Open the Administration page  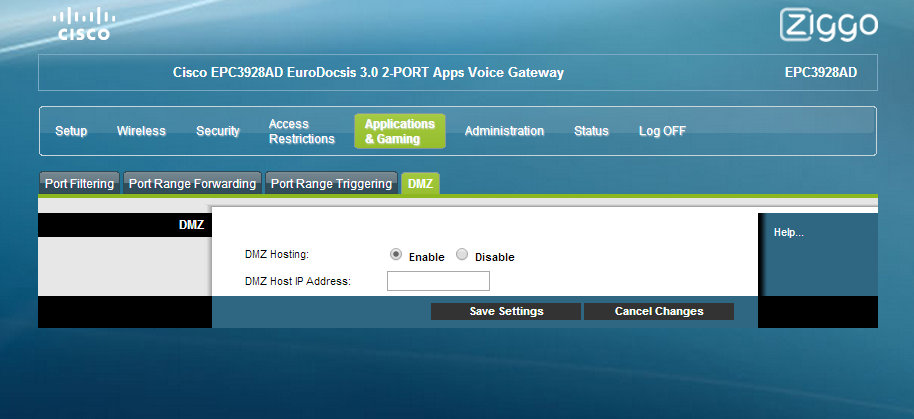(x=504, y=131)
